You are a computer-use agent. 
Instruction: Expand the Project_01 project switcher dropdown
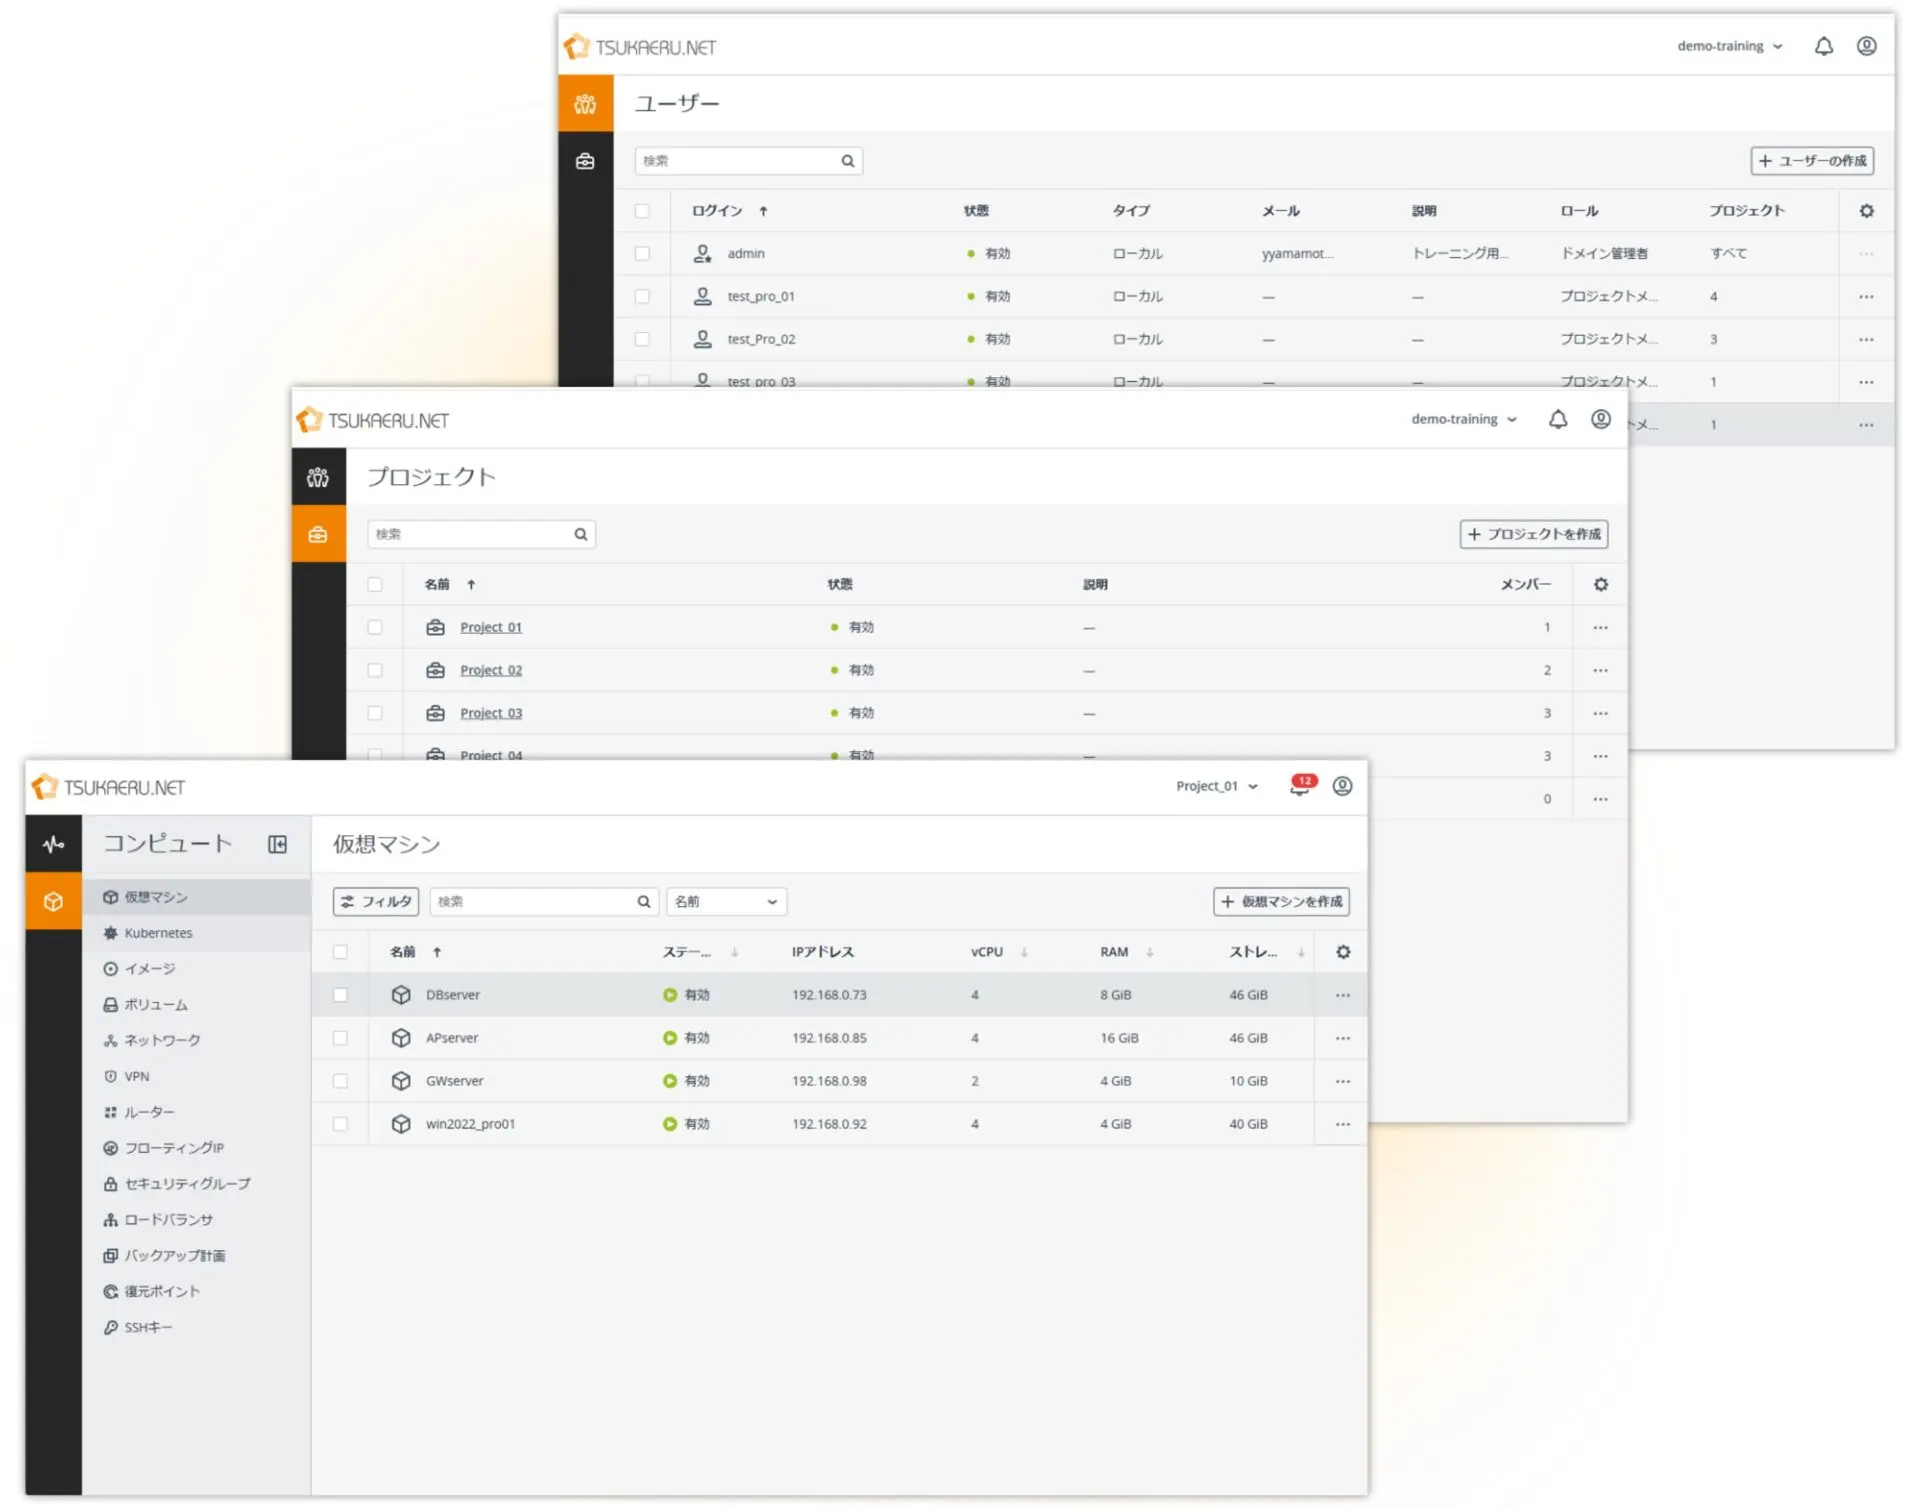pos(1217,786)
